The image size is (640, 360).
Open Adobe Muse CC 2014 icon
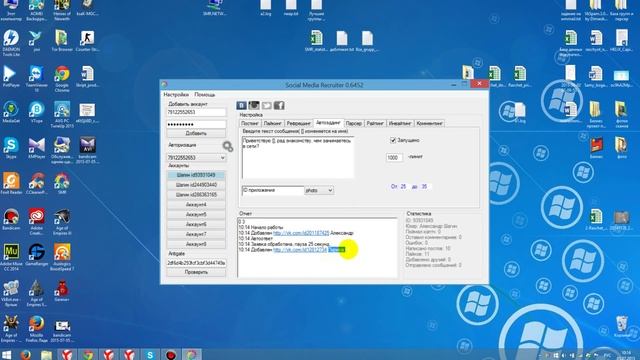tap(11, 257)
